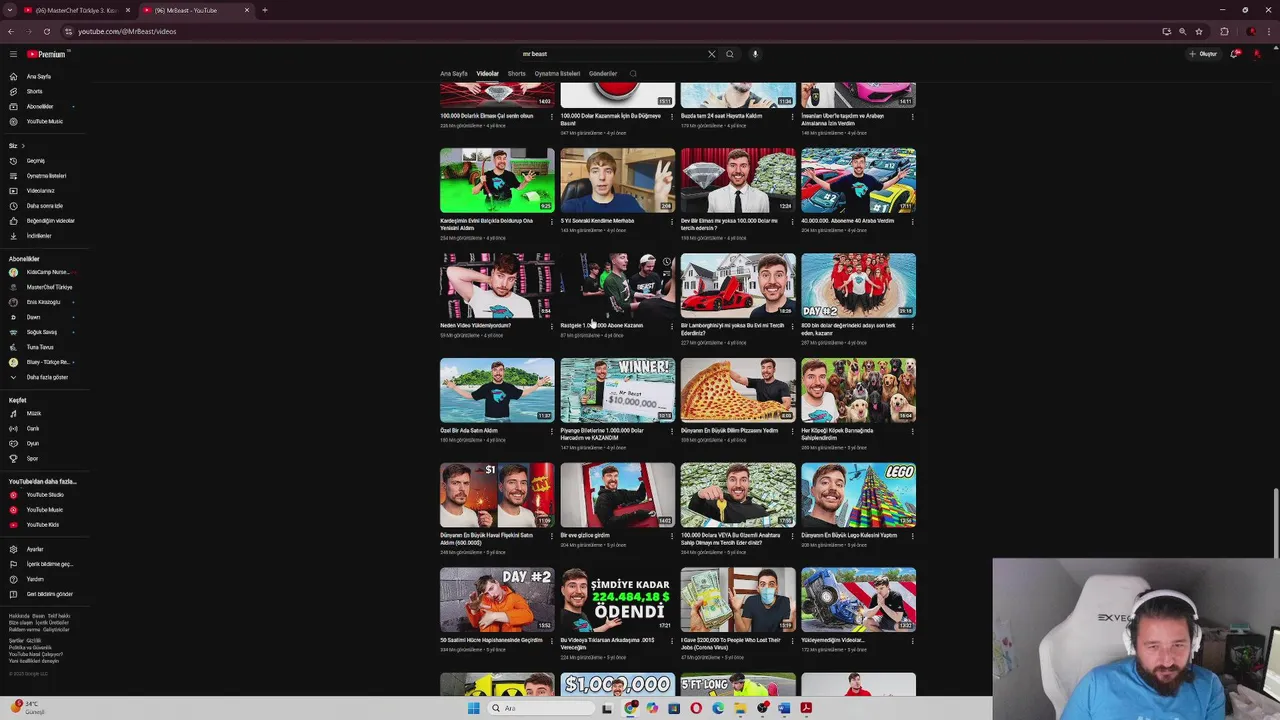Click the YouTube Premium logo

46,54
